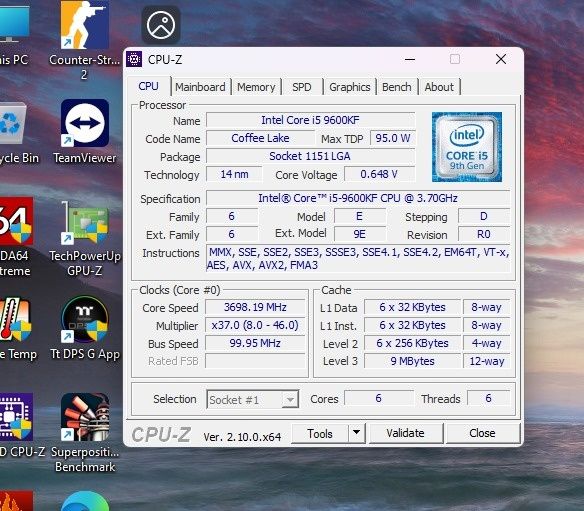Click the Code Name value Coffee Lake
The height and width of the screenshot is (511, 584).
[260, 138]
